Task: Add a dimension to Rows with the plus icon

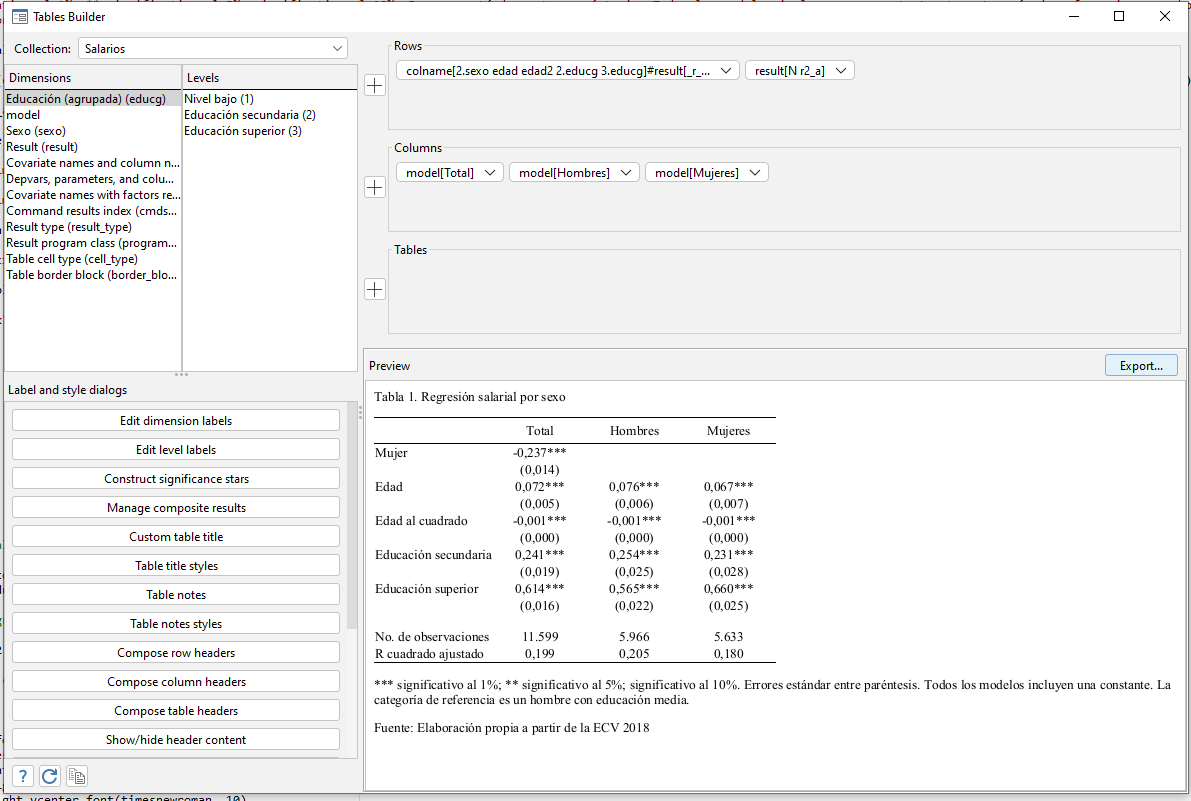Action: (x=374, y=85)
